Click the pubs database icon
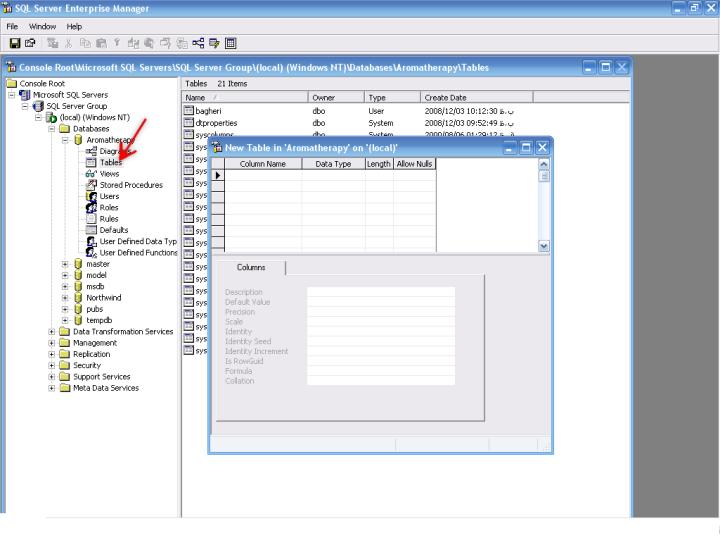Screen dimensions: 720x540 (78, 309)
